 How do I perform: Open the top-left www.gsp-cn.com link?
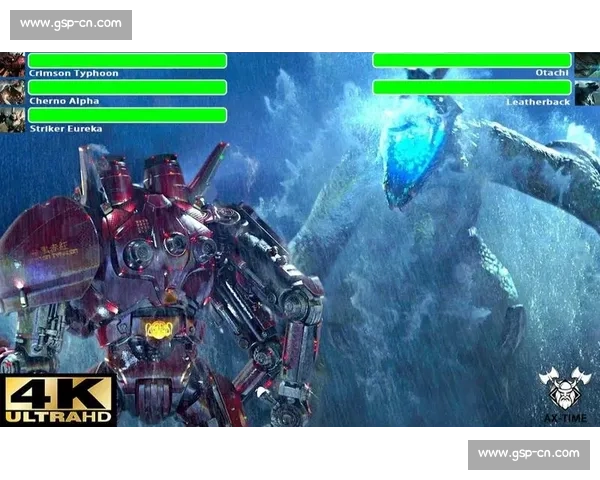click(x=71, y=23)
